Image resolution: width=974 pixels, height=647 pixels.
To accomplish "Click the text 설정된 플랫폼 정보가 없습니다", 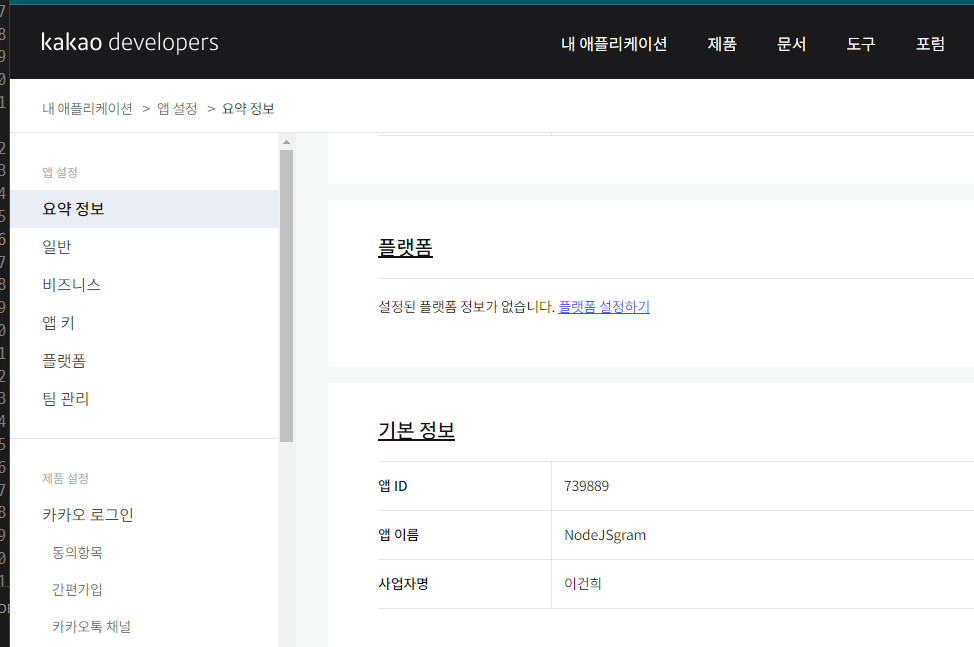I will click(x=467, y=307).
